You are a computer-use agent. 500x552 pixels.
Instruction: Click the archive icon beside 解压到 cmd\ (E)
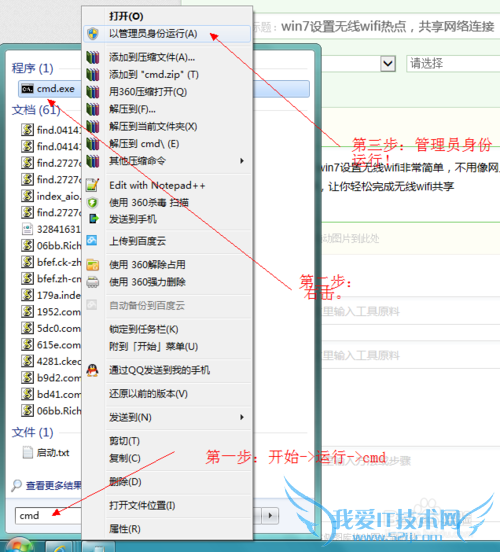(93, 144)
